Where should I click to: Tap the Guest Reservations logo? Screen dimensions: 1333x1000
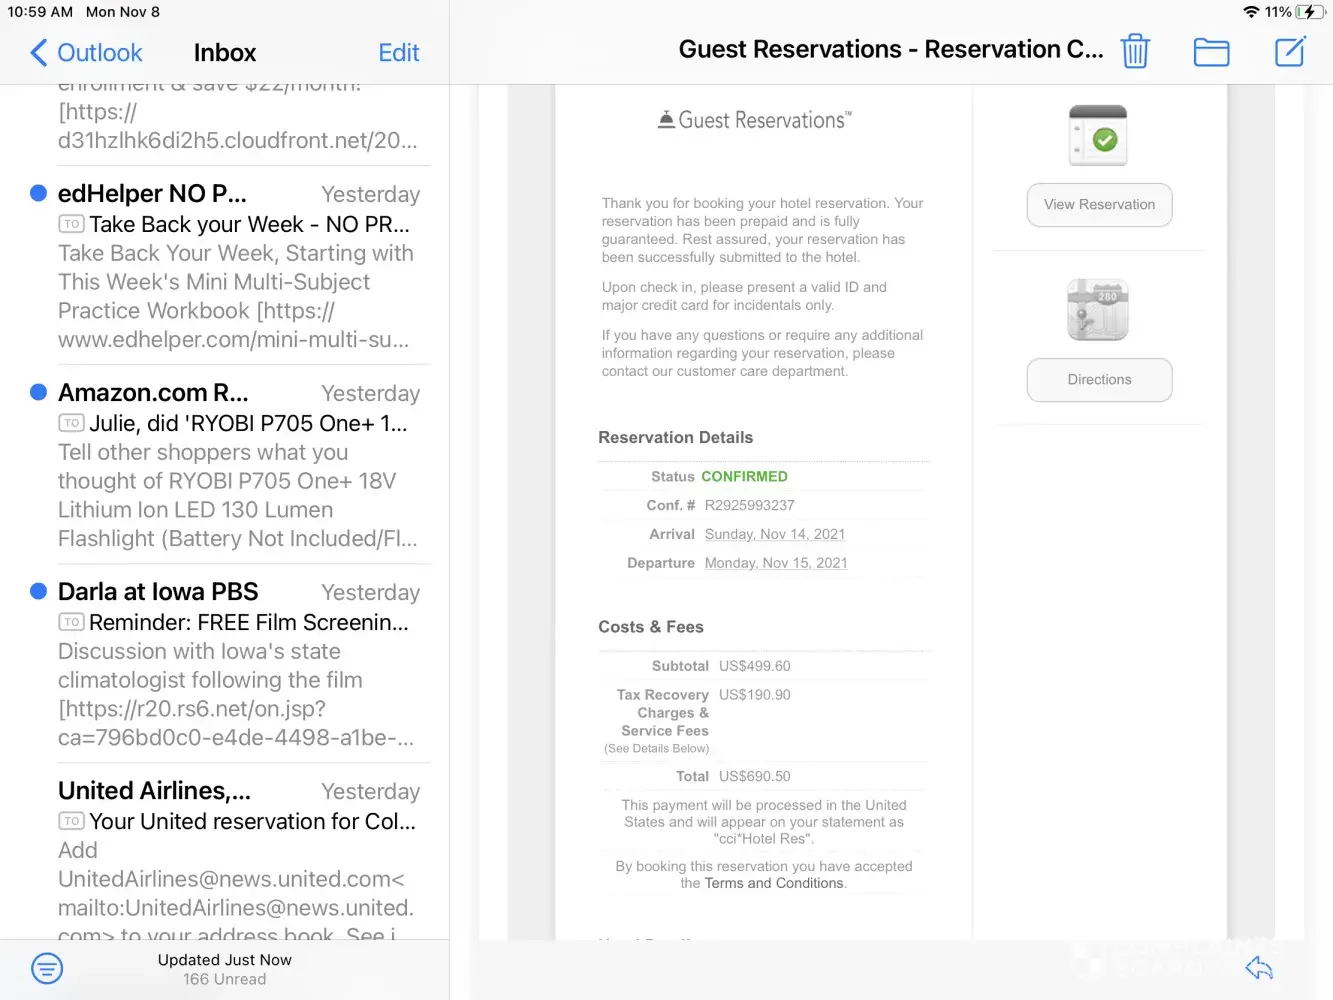tap(755, 120)
